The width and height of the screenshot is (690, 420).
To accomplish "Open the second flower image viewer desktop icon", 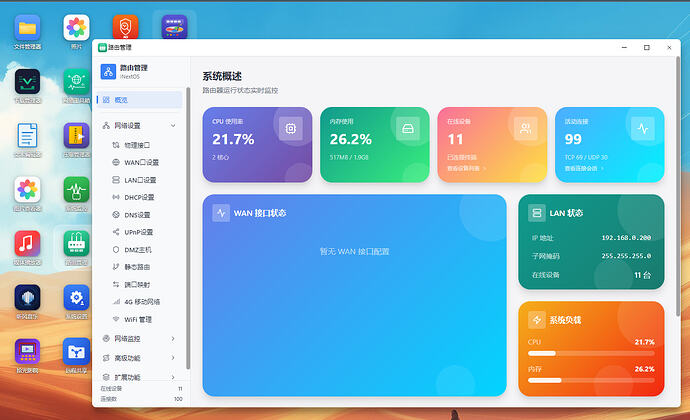I will click(27, 190).
